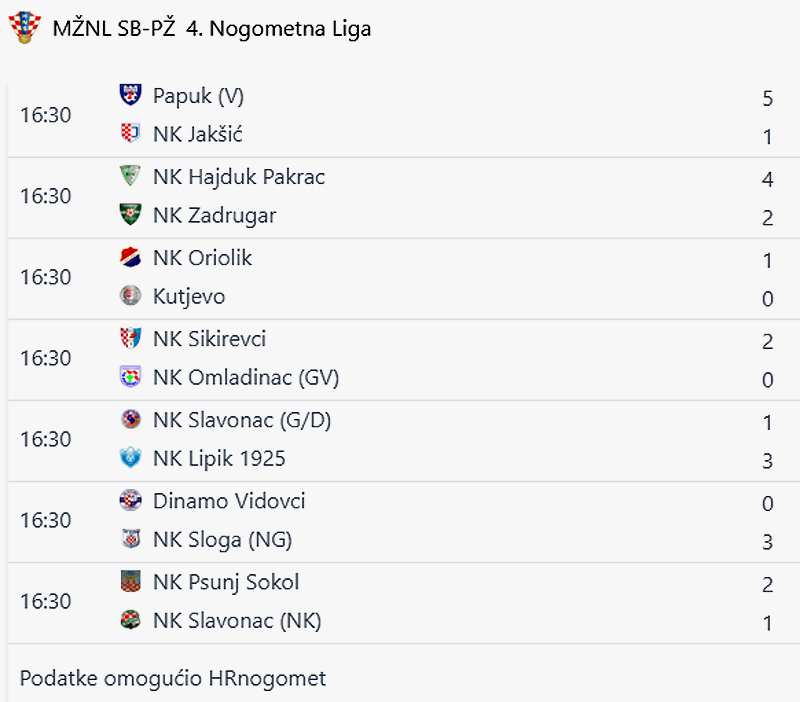The image size is (800, 702).
Task: Click the NK Hajduk Pakrac crest icon
Action: pyautogui.click(x=130, y=176)
